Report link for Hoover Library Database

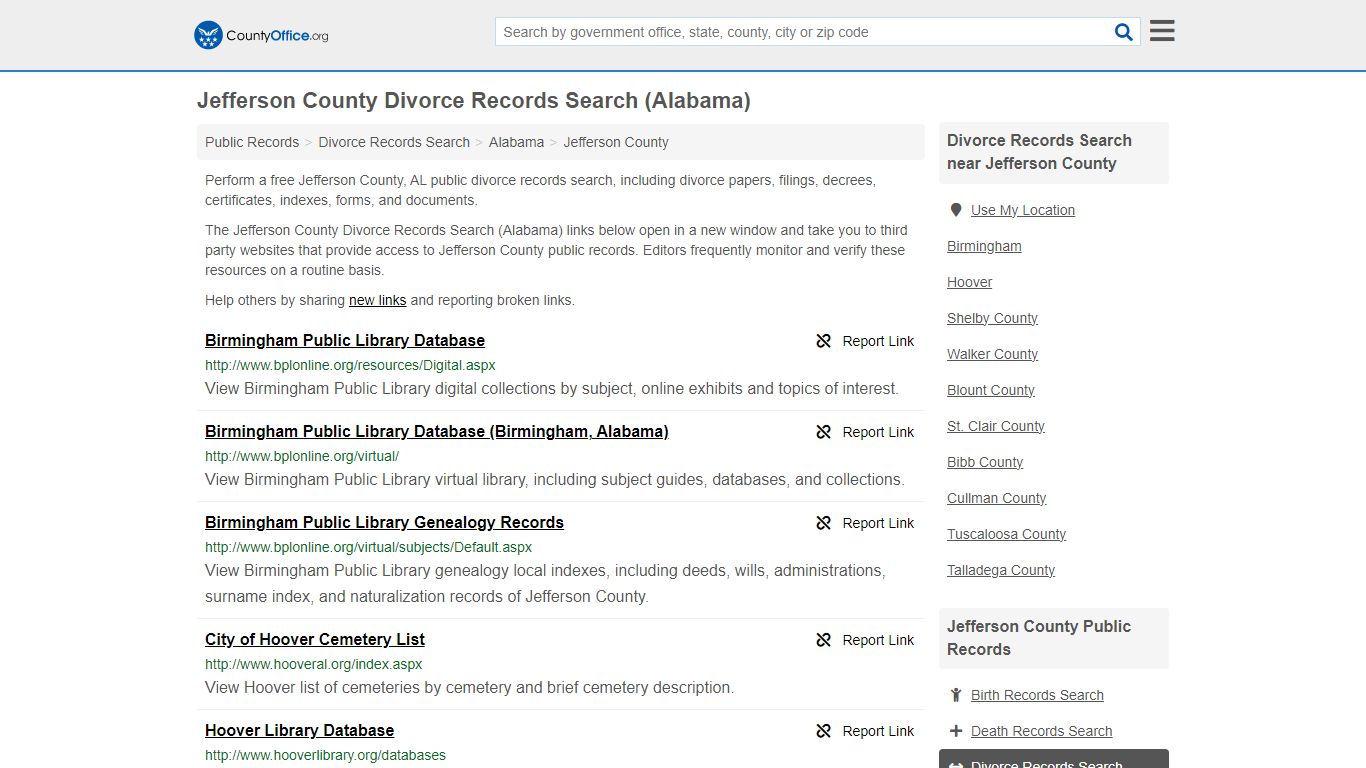878,731
